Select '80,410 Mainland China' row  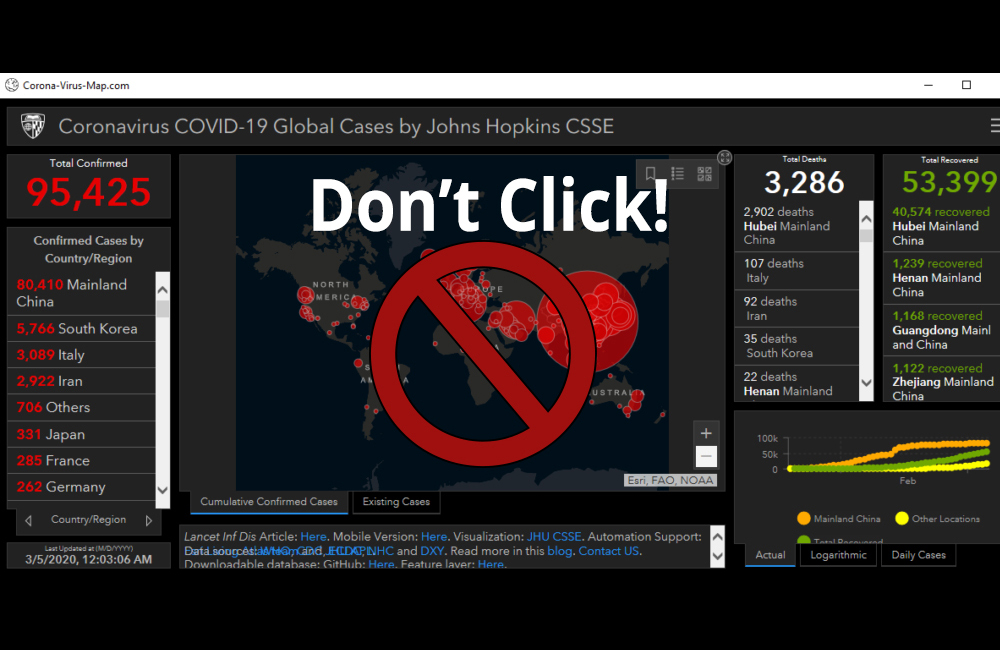tap(81, 293)
